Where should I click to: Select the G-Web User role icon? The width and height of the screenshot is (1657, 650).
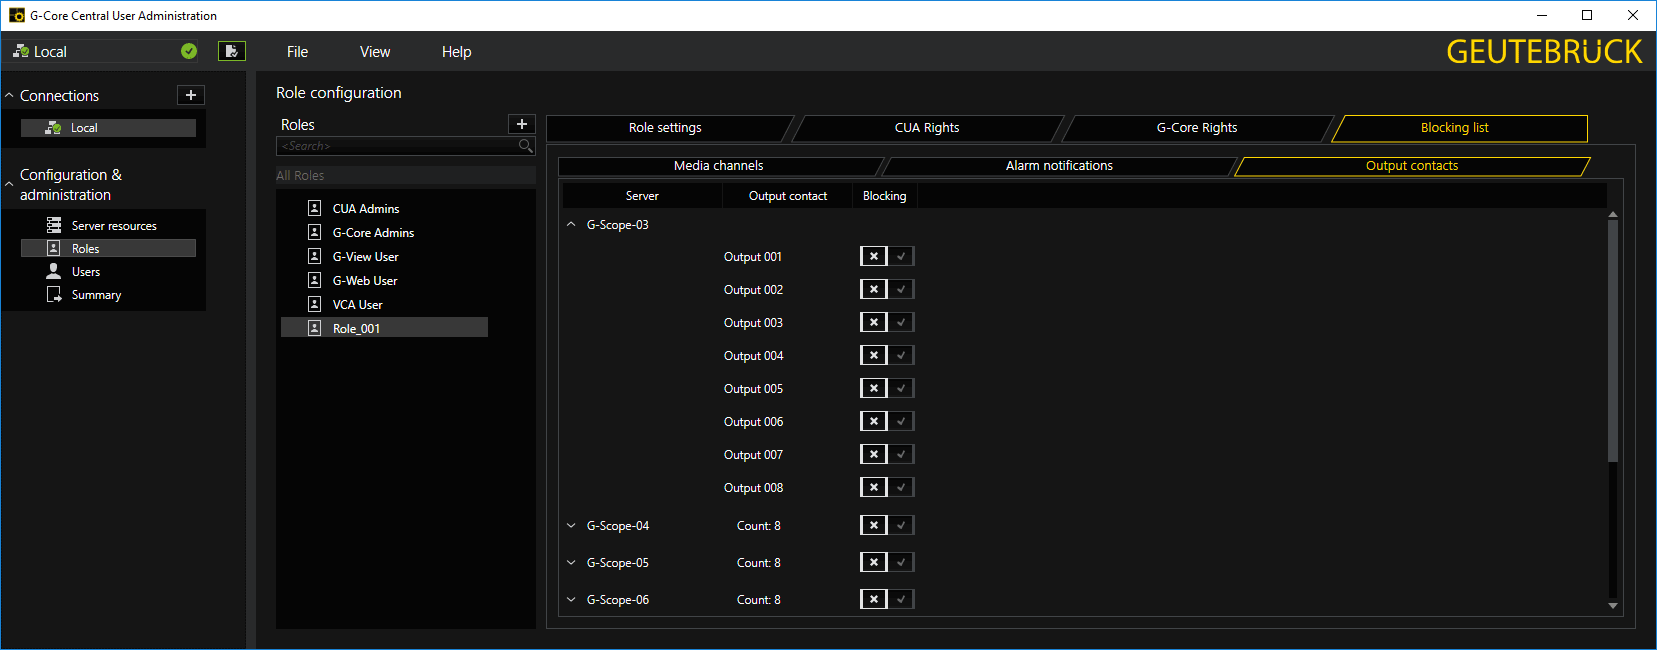[x=314, y=280]
